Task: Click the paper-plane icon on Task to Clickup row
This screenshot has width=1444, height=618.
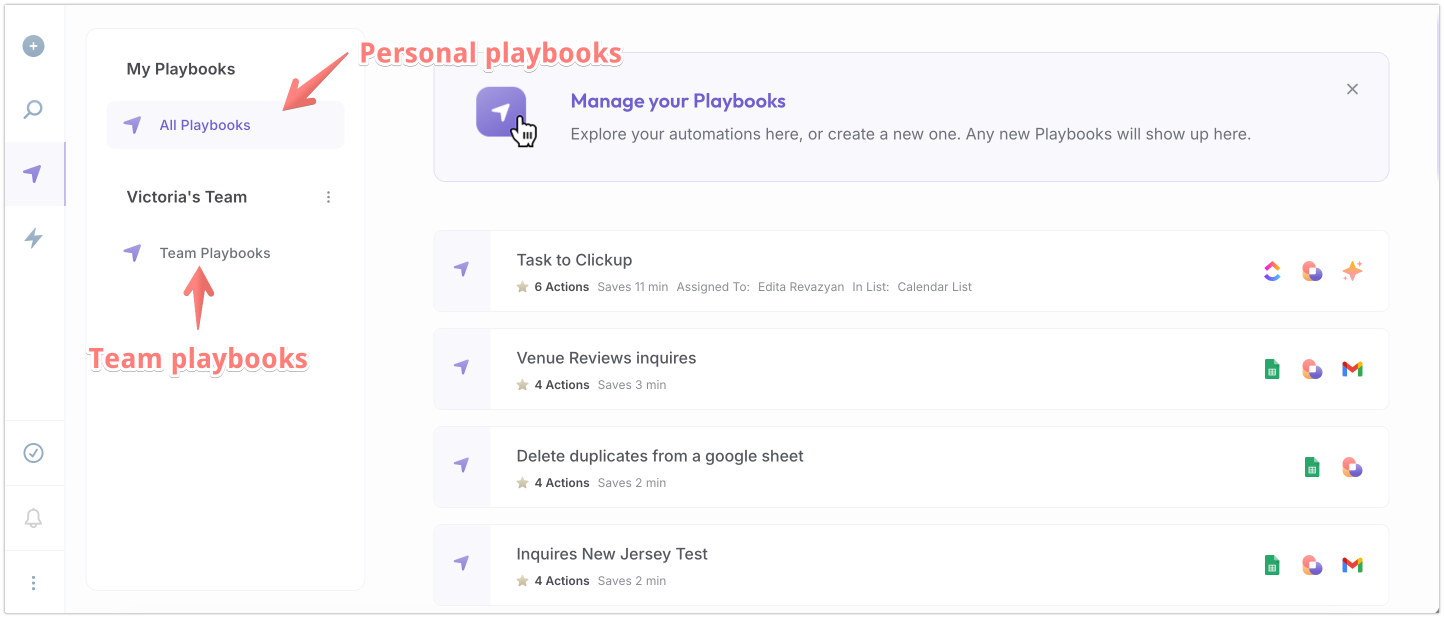Action: tap(461, 269)
